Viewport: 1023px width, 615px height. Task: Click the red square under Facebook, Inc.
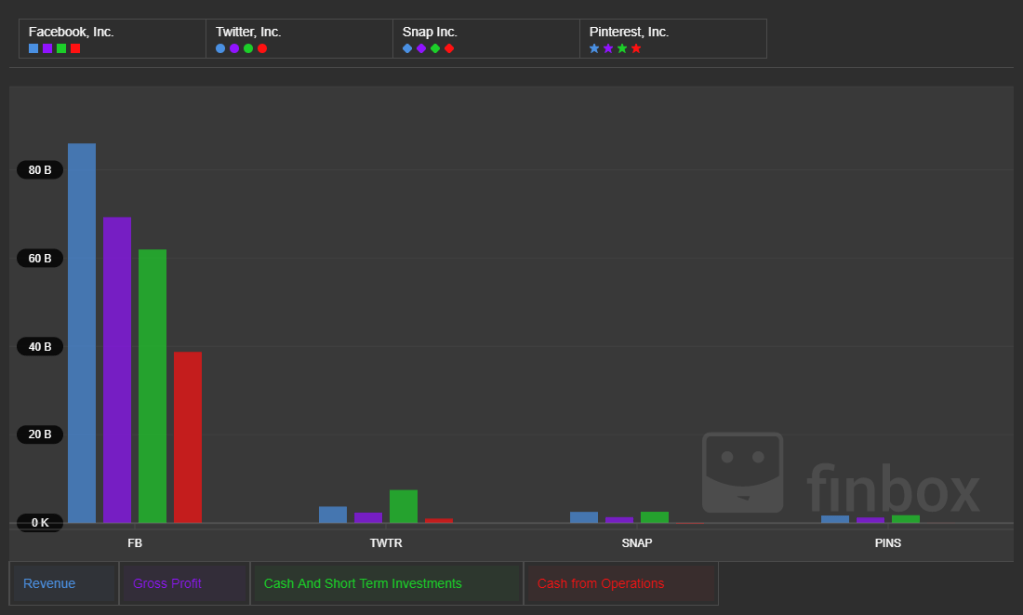pos(76,48)
